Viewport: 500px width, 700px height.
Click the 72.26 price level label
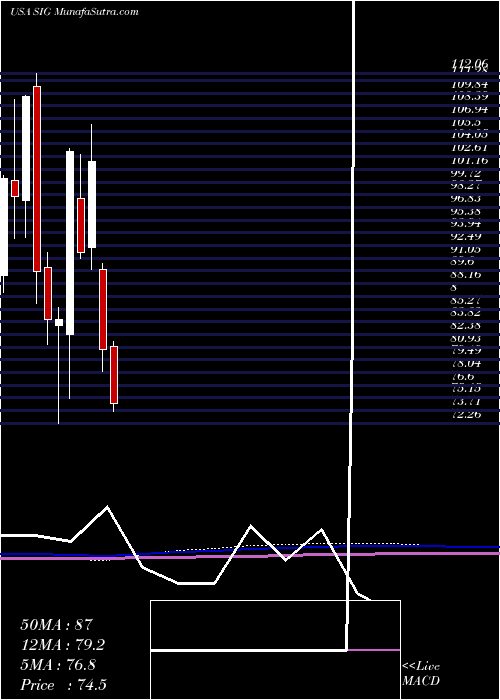[468, 414]
